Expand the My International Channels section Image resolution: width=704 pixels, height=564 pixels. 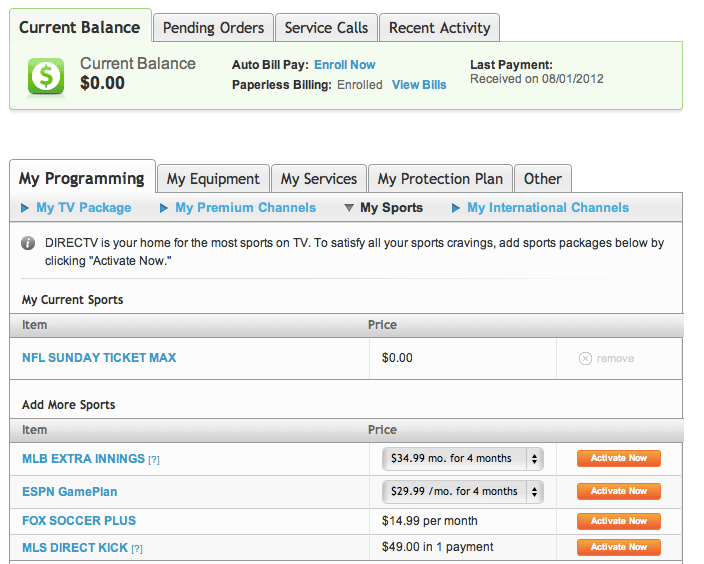pos(540,207)
